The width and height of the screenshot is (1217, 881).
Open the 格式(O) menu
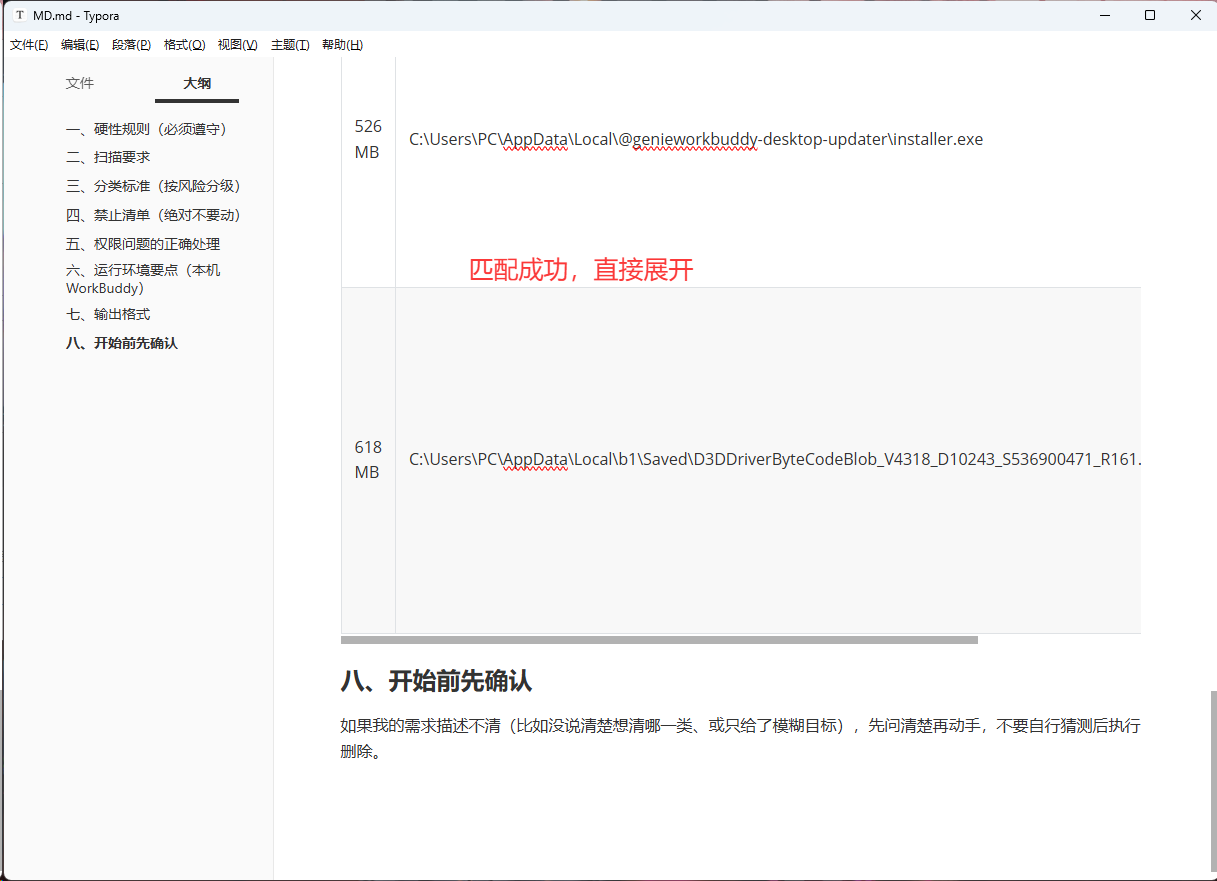[185, 45]
